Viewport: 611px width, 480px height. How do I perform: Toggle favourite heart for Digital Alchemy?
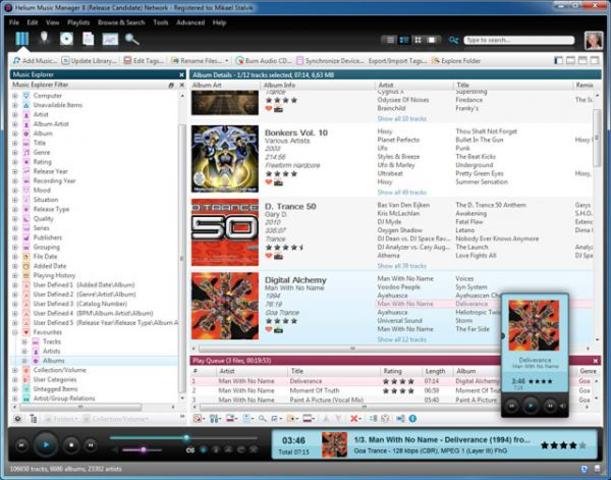pos(268,330)
